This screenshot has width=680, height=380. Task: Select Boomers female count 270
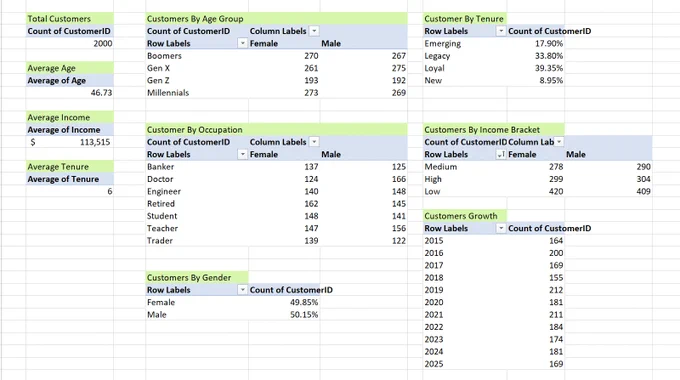click(284, 56)
